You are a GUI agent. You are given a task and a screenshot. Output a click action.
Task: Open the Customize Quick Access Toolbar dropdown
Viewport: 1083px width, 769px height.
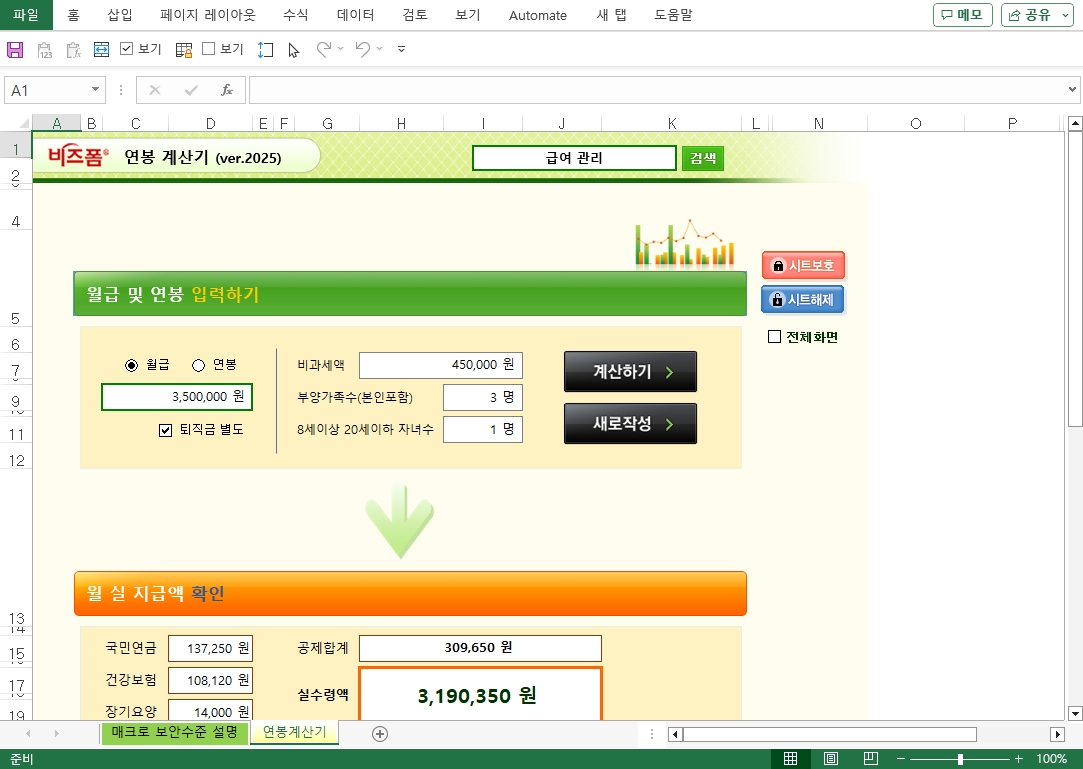coord(401,49)
